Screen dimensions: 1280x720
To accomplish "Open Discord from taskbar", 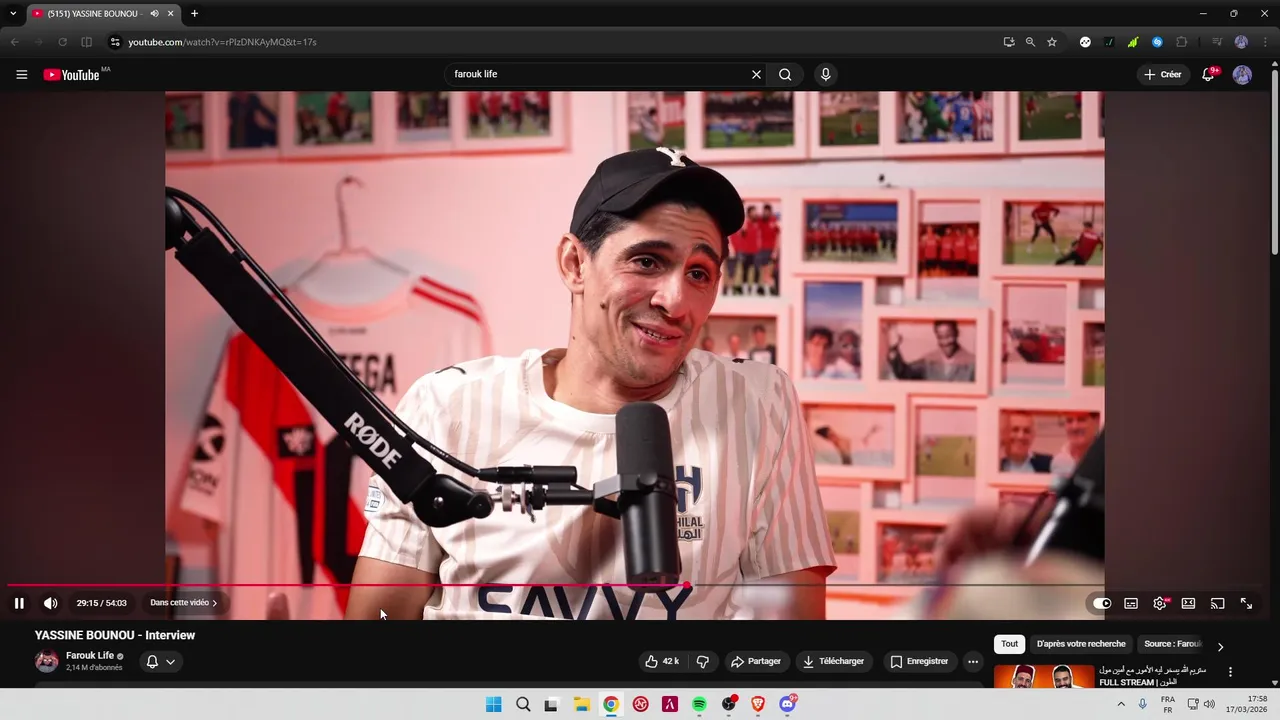I will coord(787,704).
